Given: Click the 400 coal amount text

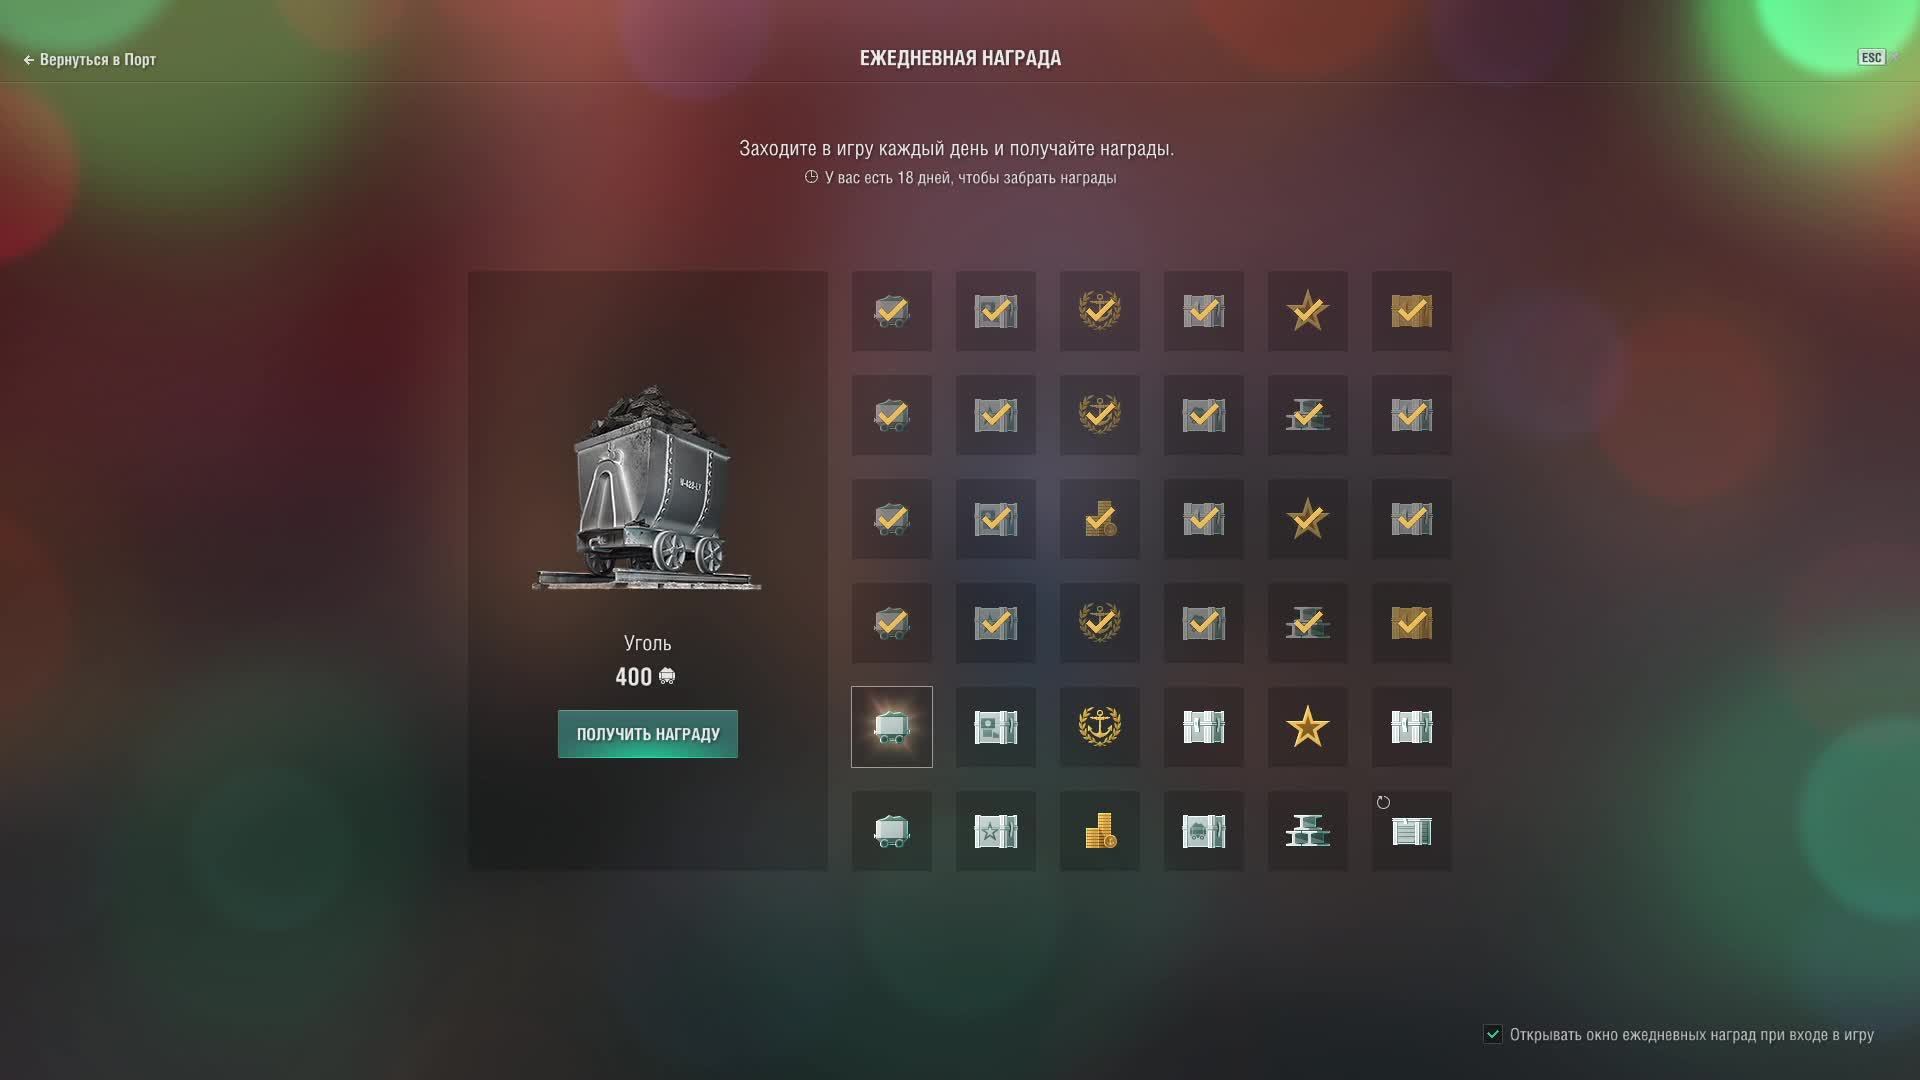Looking at the screenshot, I should pyautogui.click(x=634, y=677).
